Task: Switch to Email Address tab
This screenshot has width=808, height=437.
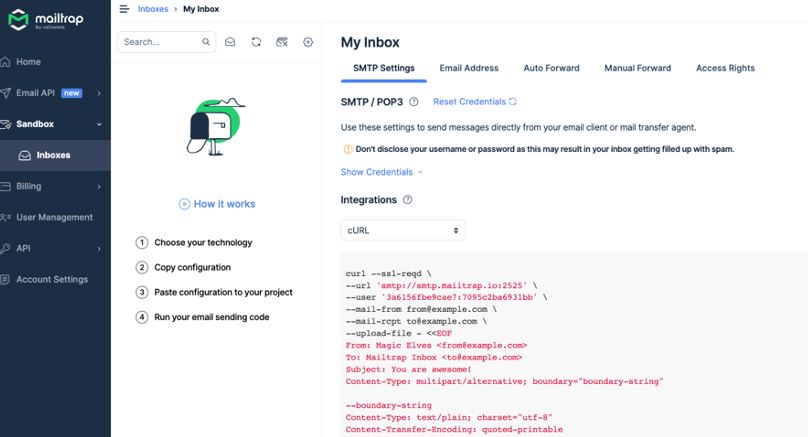Action: (x=469, y=68)
